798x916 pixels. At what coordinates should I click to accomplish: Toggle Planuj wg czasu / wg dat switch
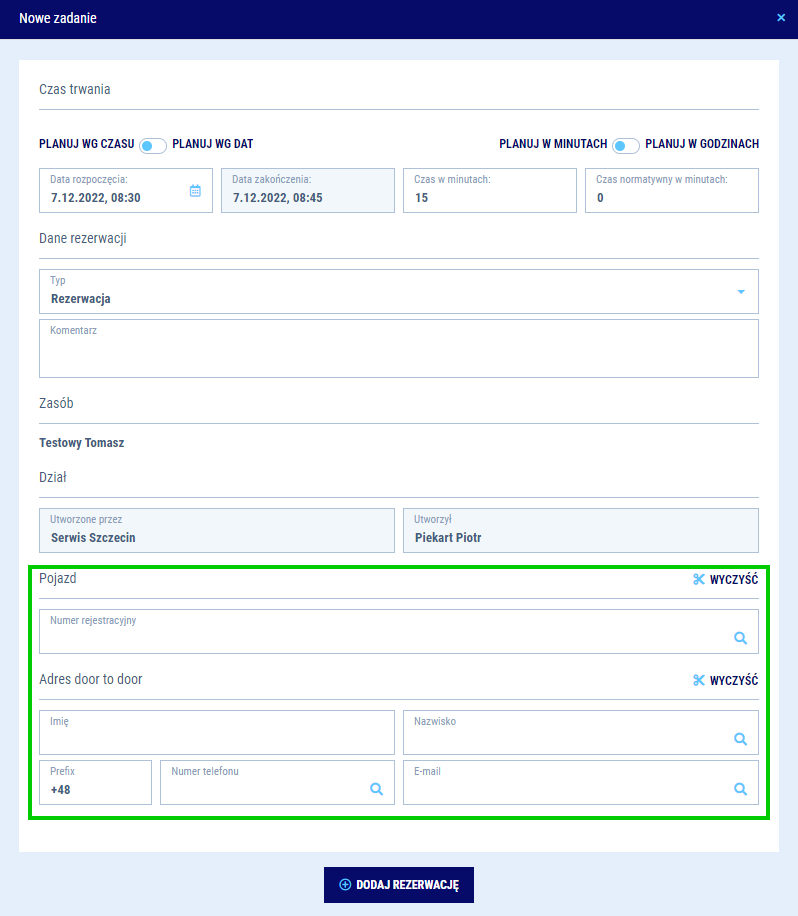tap(153, 146)
